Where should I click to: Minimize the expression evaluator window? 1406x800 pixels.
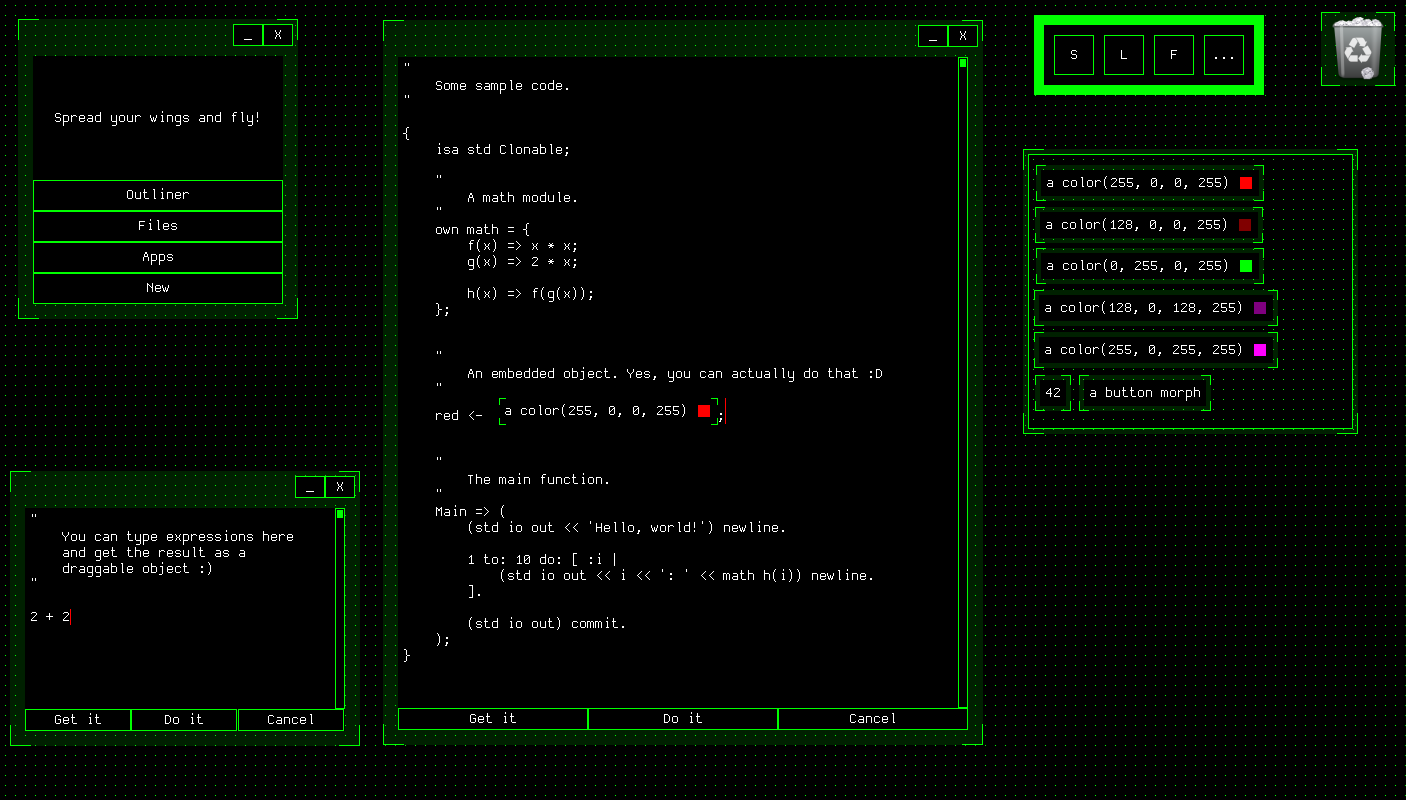pos(310,487)
